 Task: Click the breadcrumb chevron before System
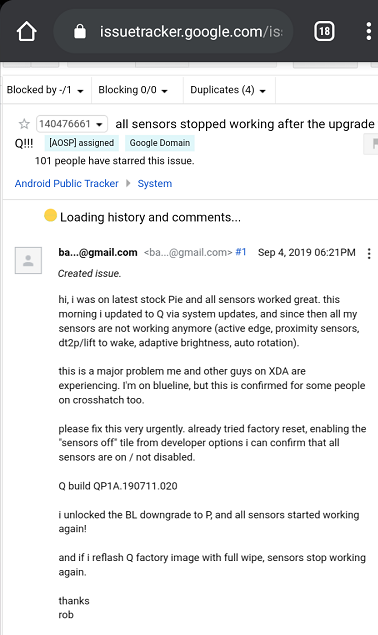(128, 183)
